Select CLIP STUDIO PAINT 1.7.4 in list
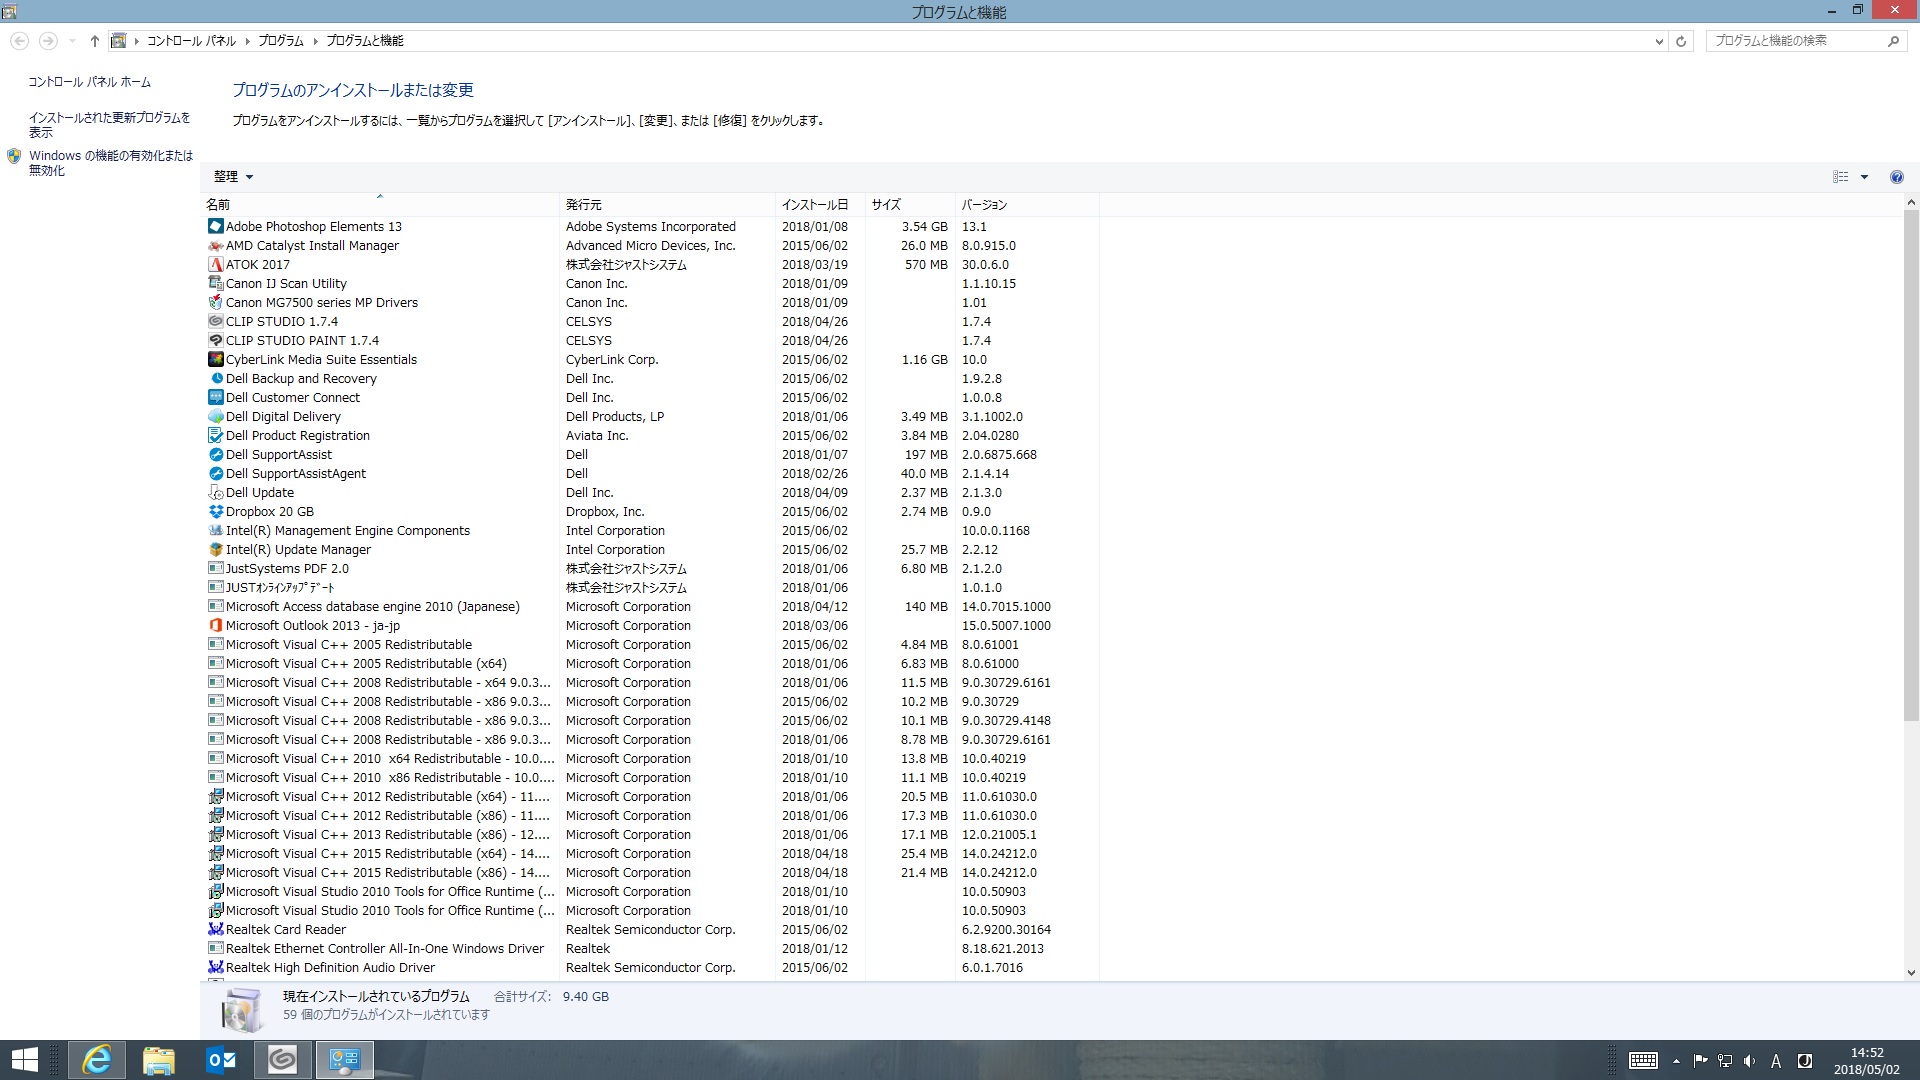 [302, 341]
